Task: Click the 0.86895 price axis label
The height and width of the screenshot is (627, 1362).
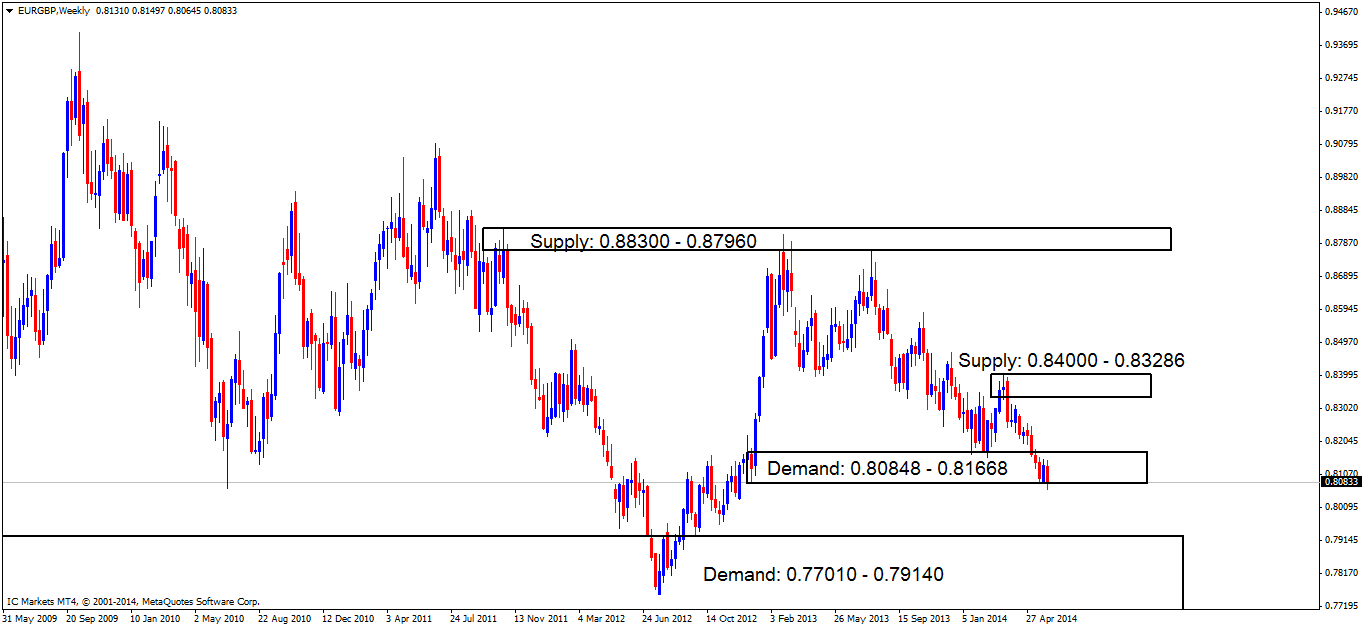Action: point(1339,276)
